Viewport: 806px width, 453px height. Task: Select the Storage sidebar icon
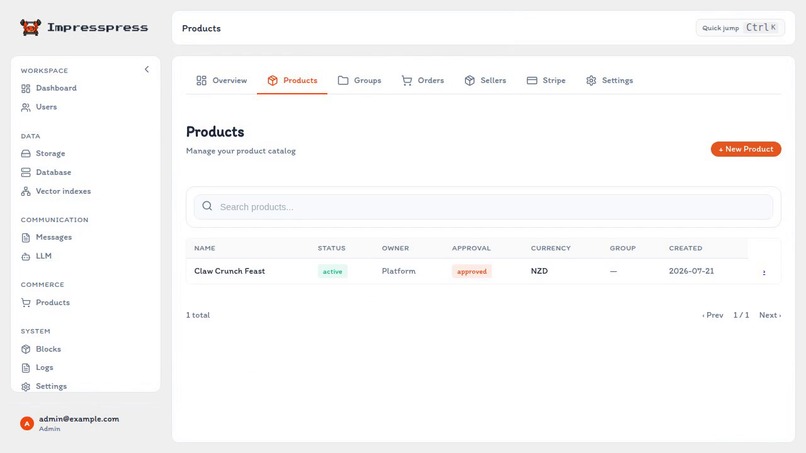[26, 153]
